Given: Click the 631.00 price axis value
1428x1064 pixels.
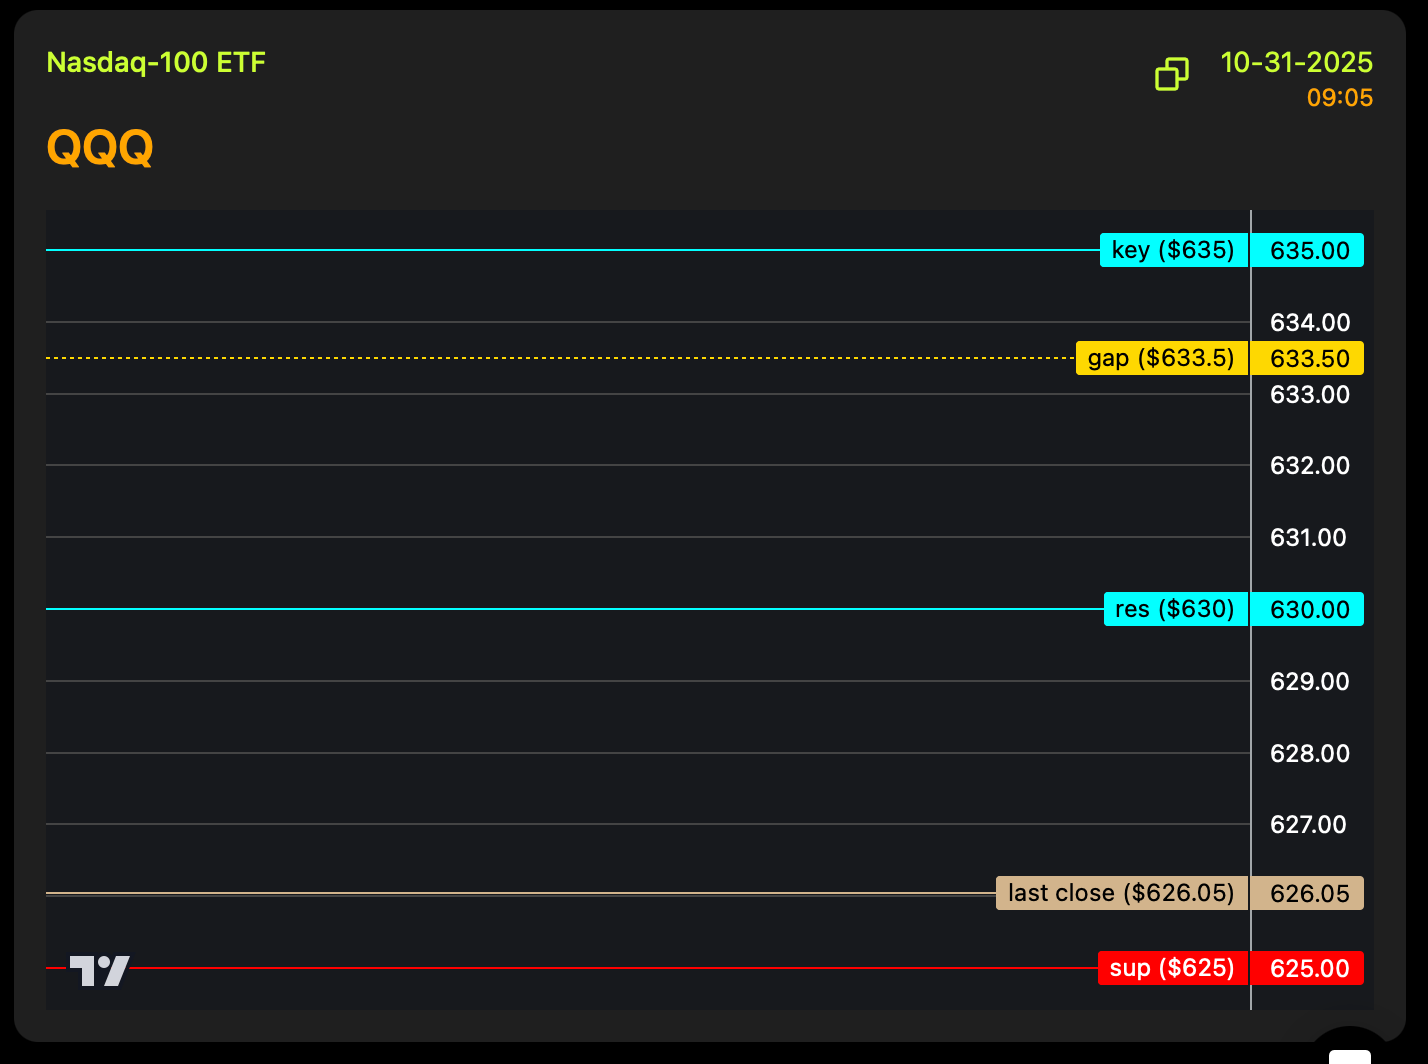Looking at the screenshot, I should pyautogui.click(x=1308, y=538).
